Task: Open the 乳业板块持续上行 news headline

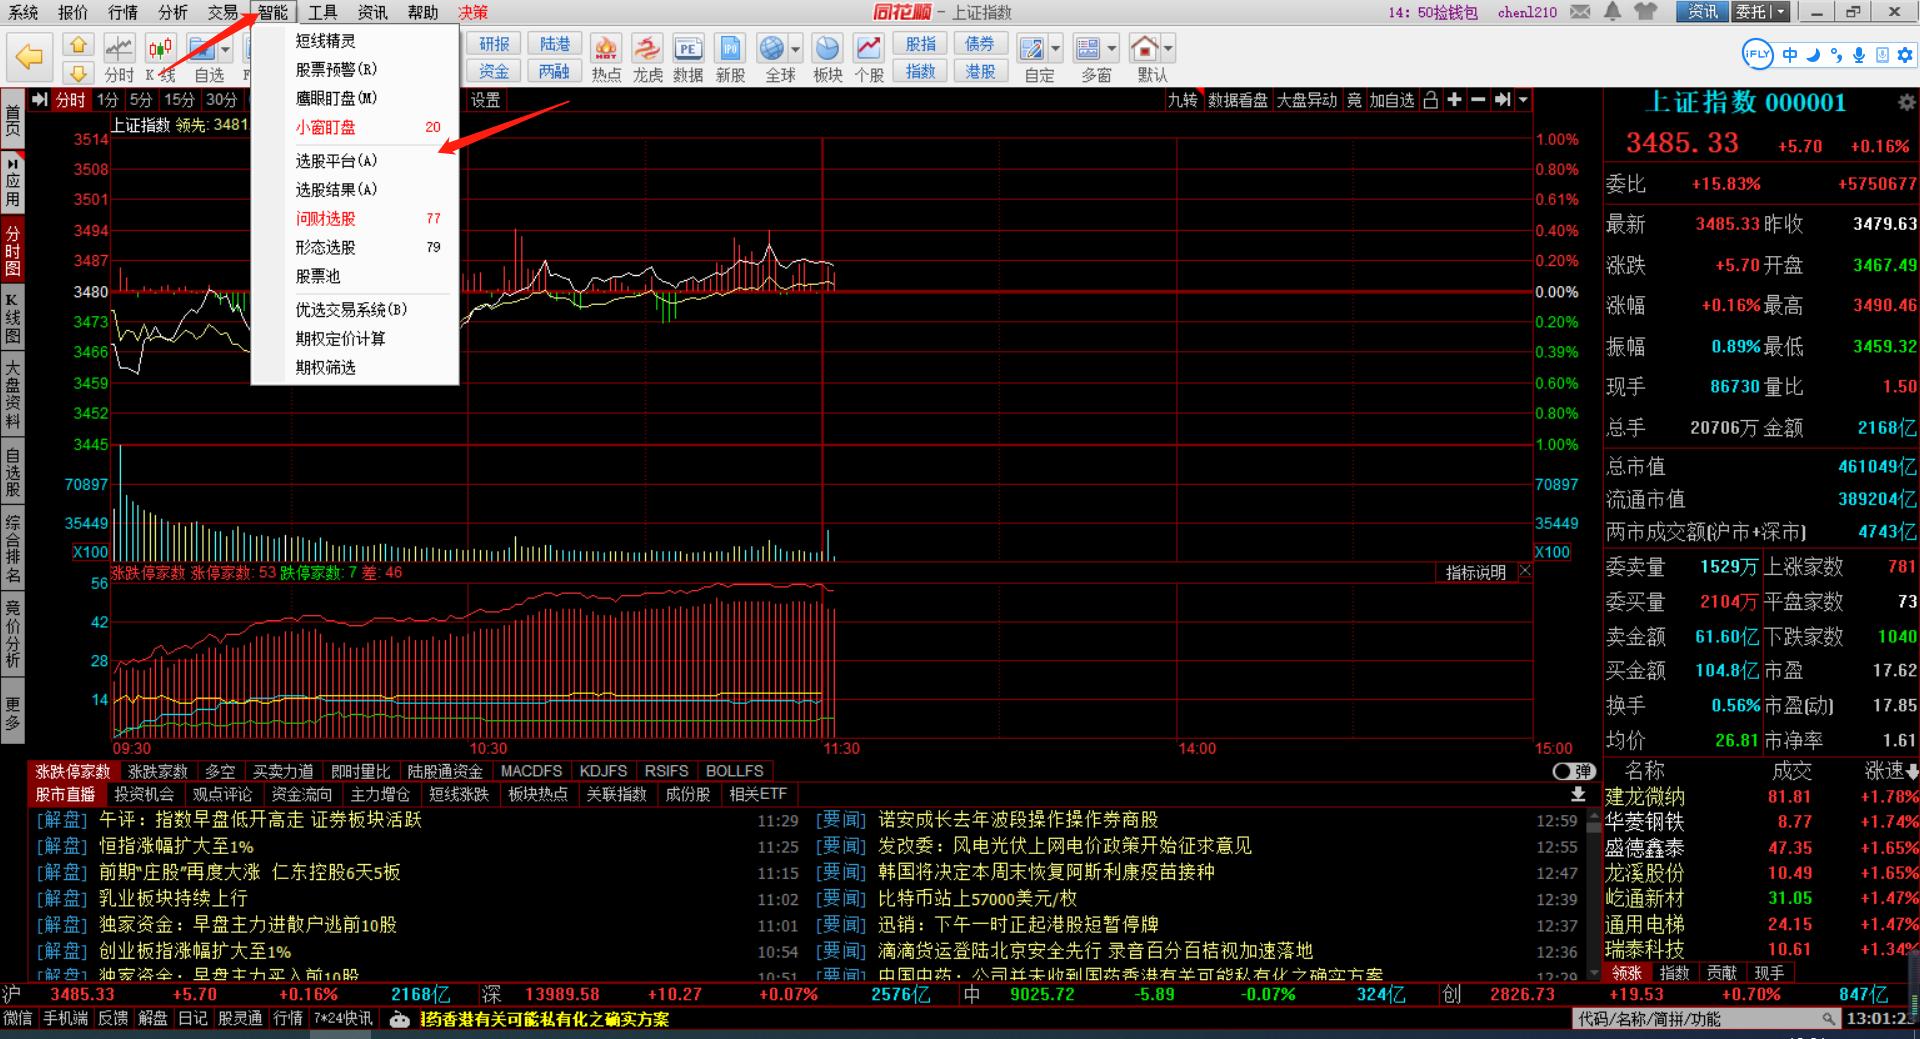Action: [173, 898]
